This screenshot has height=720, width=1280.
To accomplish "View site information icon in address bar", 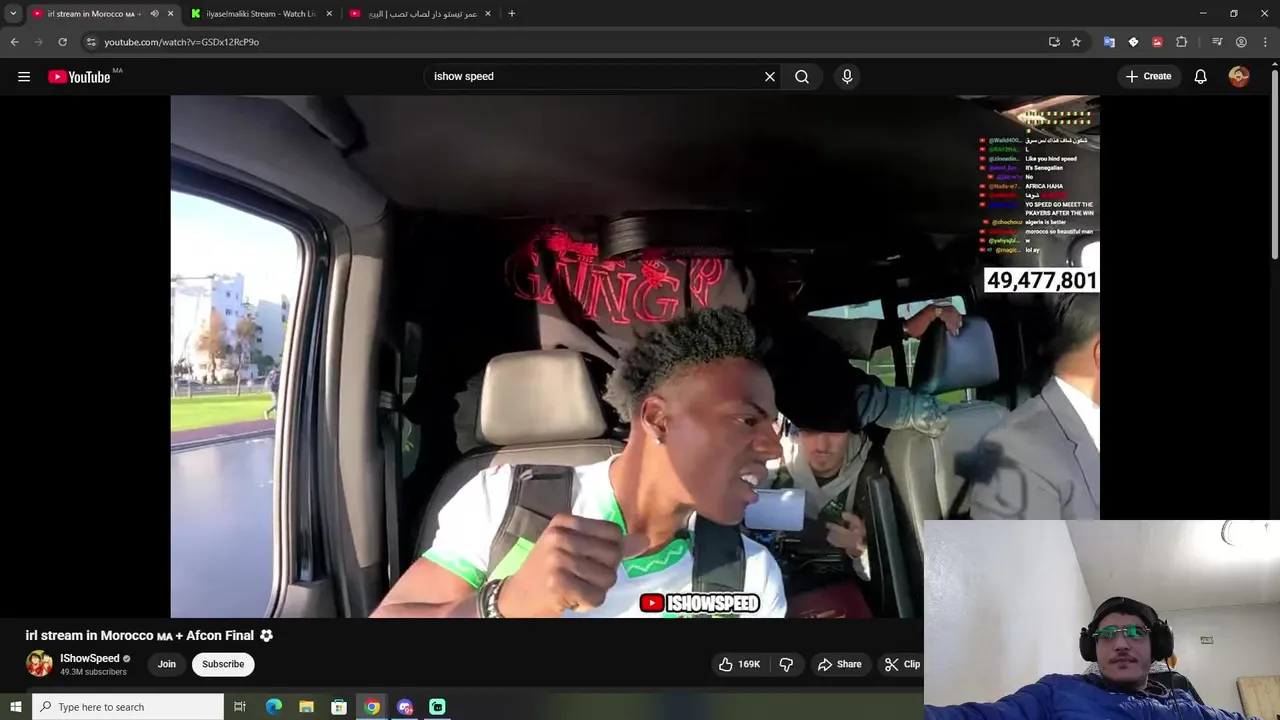I will click(91, 42).
